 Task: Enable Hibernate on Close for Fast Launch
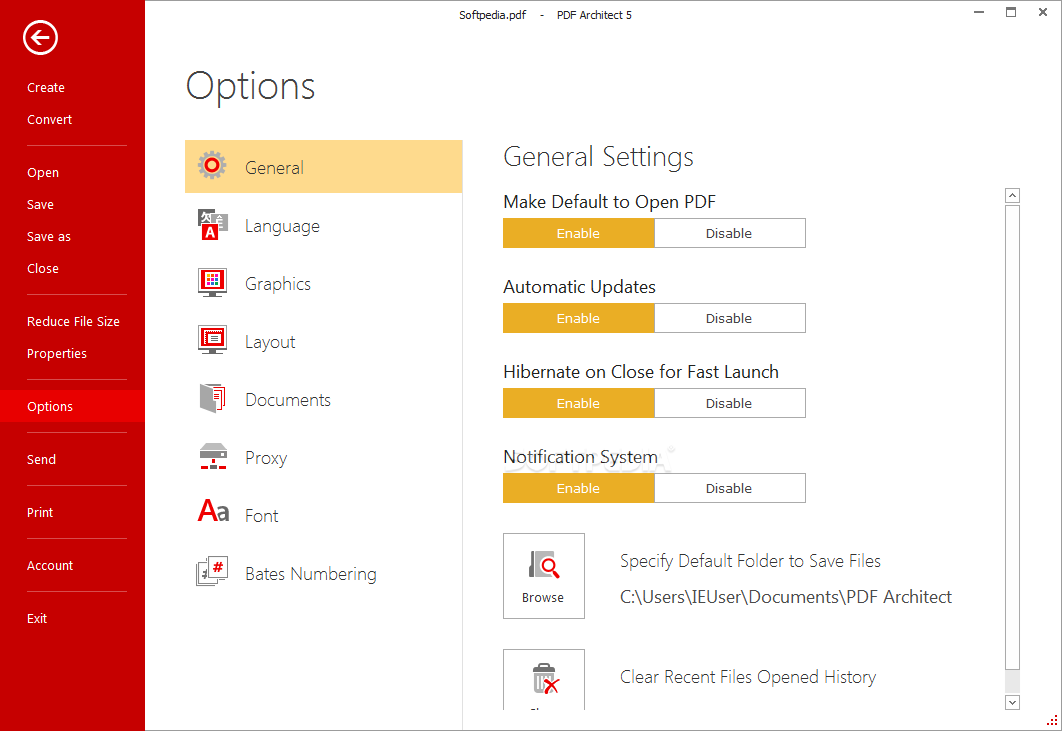(x=578, y=403)
